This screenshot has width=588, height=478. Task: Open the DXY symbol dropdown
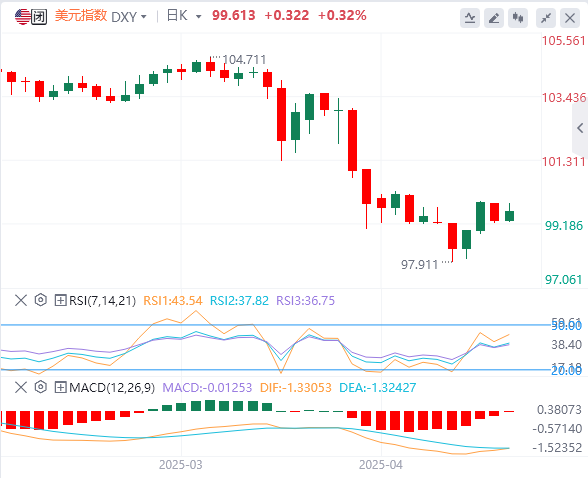(129, 17)
